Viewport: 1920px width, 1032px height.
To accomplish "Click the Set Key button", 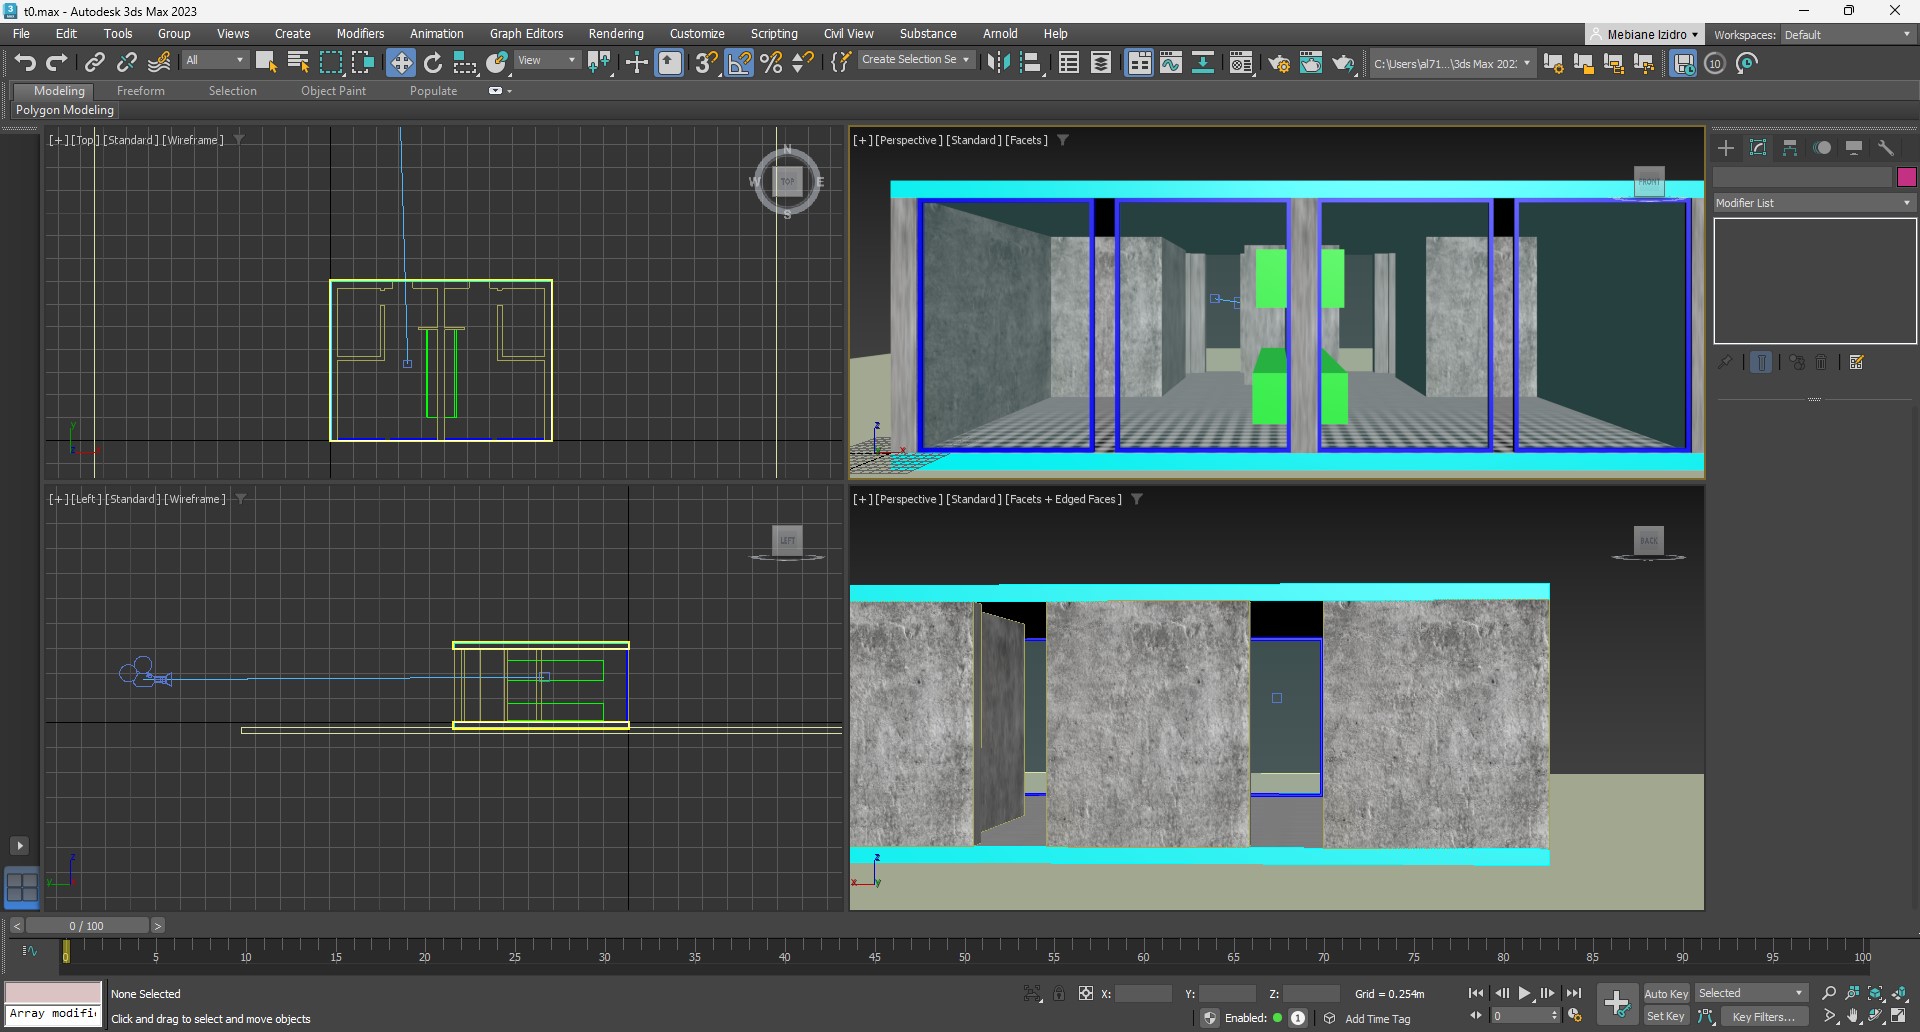I will [1665, 1016].
